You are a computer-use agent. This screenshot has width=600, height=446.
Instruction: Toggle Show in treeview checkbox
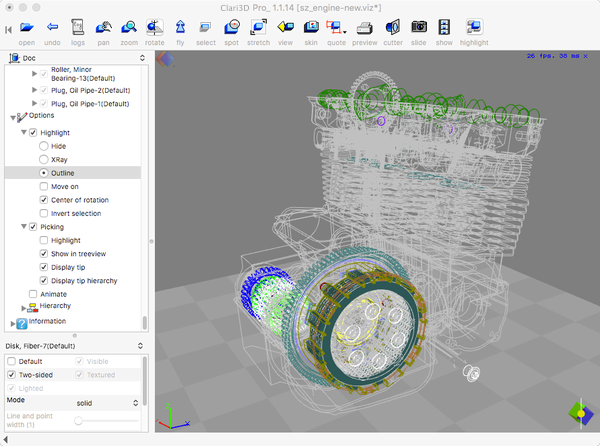point(44,253)
